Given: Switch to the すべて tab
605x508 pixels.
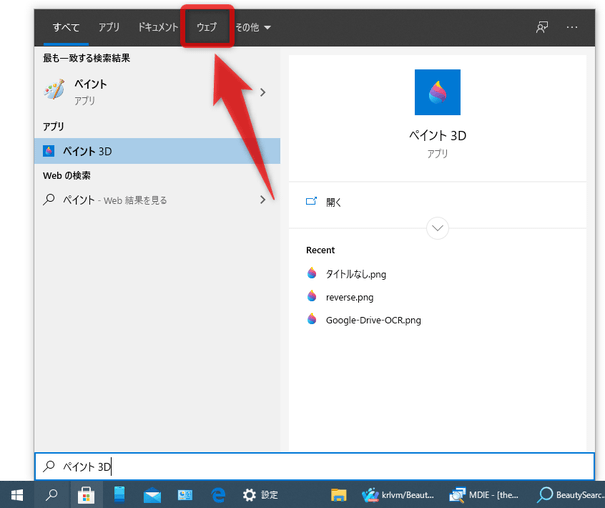Looking at the screenshot, I should pos(66,27).
